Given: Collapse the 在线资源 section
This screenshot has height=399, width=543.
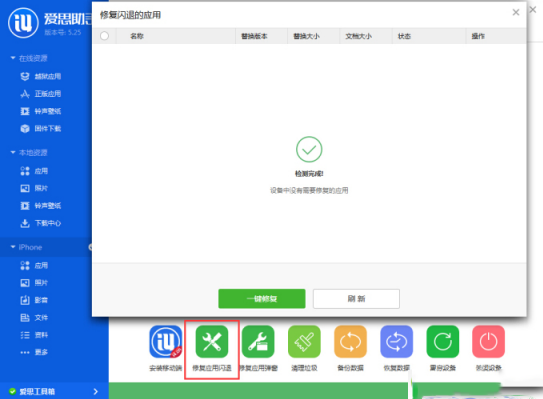Looking at the screenshot, I should click(x=13, y=58).
